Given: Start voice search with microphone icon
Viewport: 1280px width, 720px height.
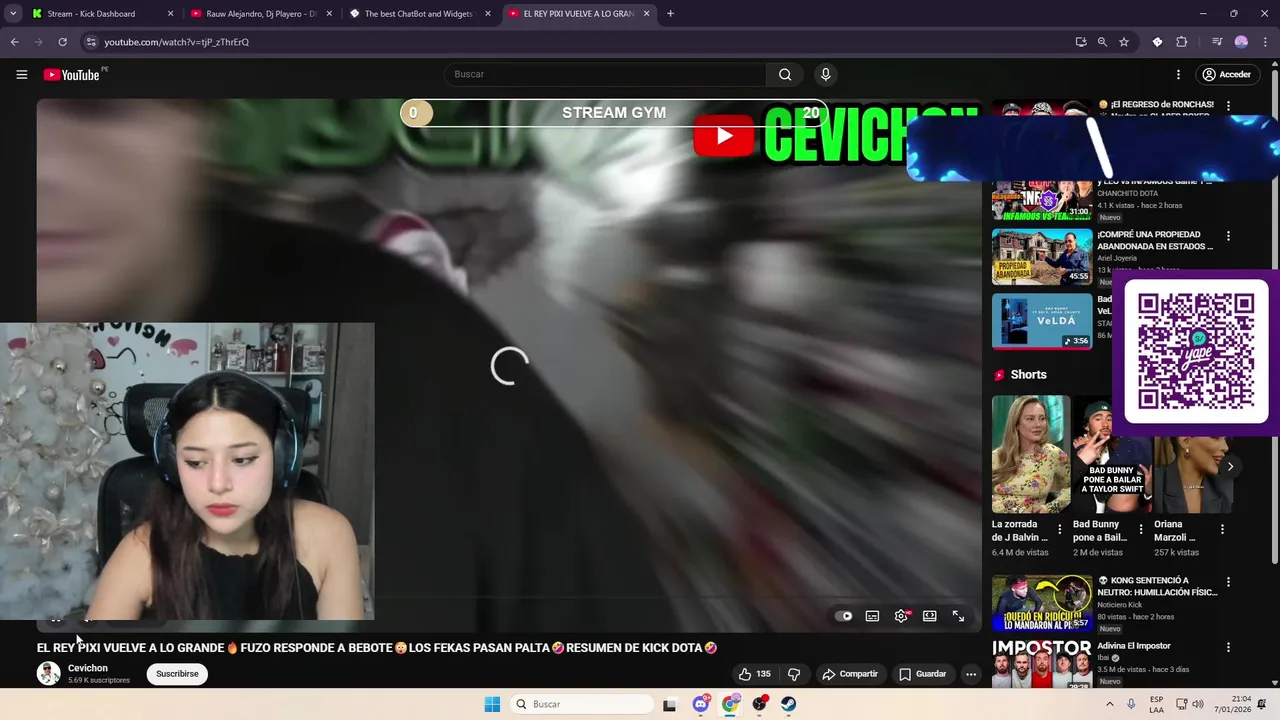Looking at the screenshot, I should [825, 74].
